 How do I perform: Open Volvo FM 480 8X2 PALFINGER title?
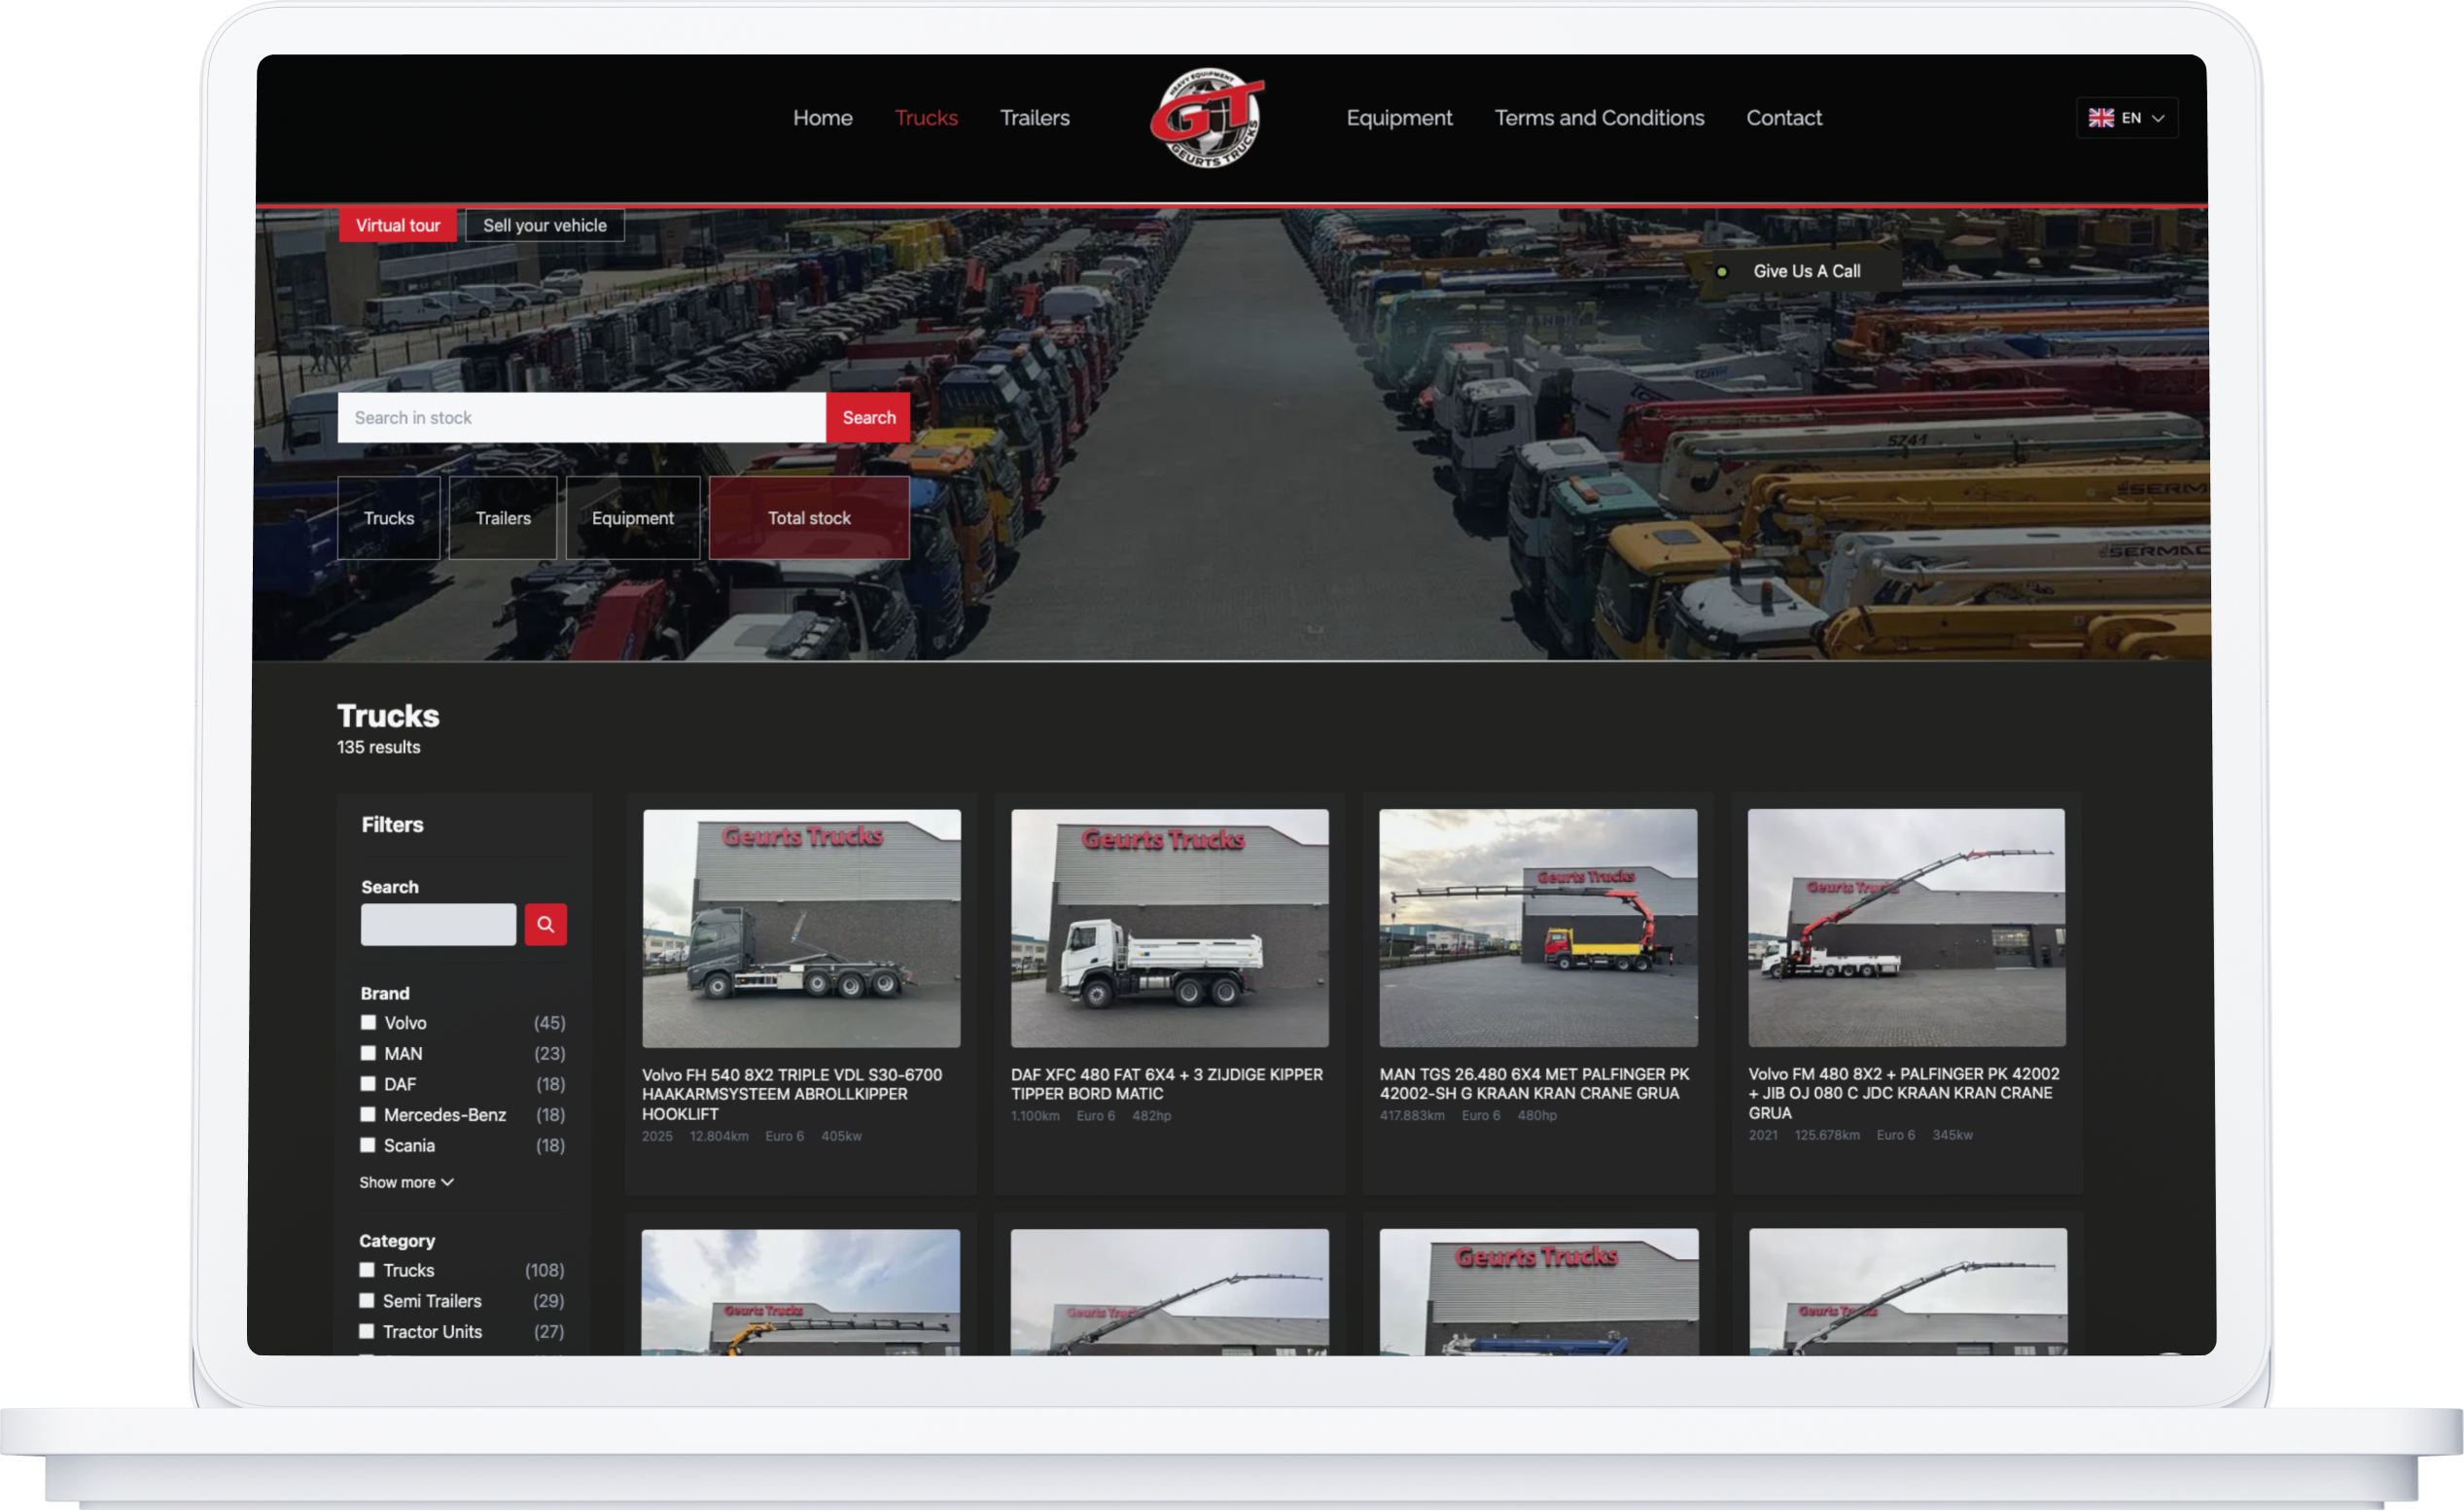coord(1904,1094)
